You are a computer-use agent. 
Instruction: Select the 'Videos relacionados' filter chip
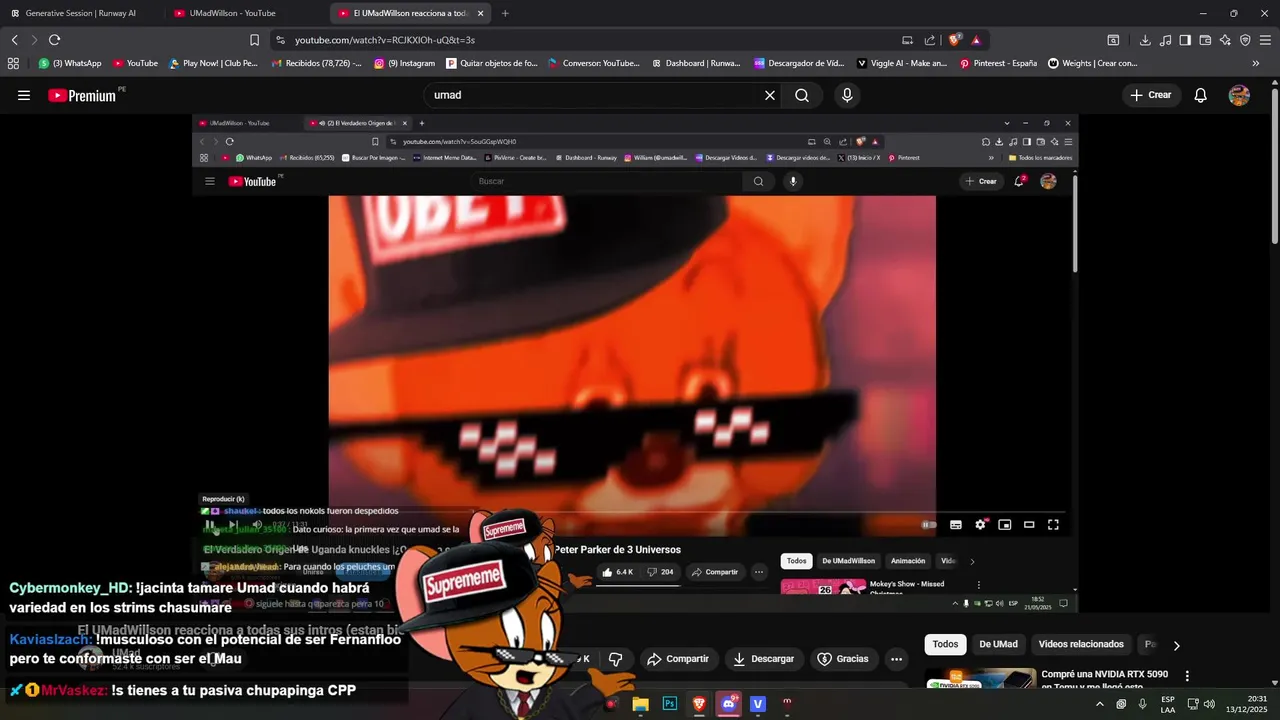(1081, 644)
